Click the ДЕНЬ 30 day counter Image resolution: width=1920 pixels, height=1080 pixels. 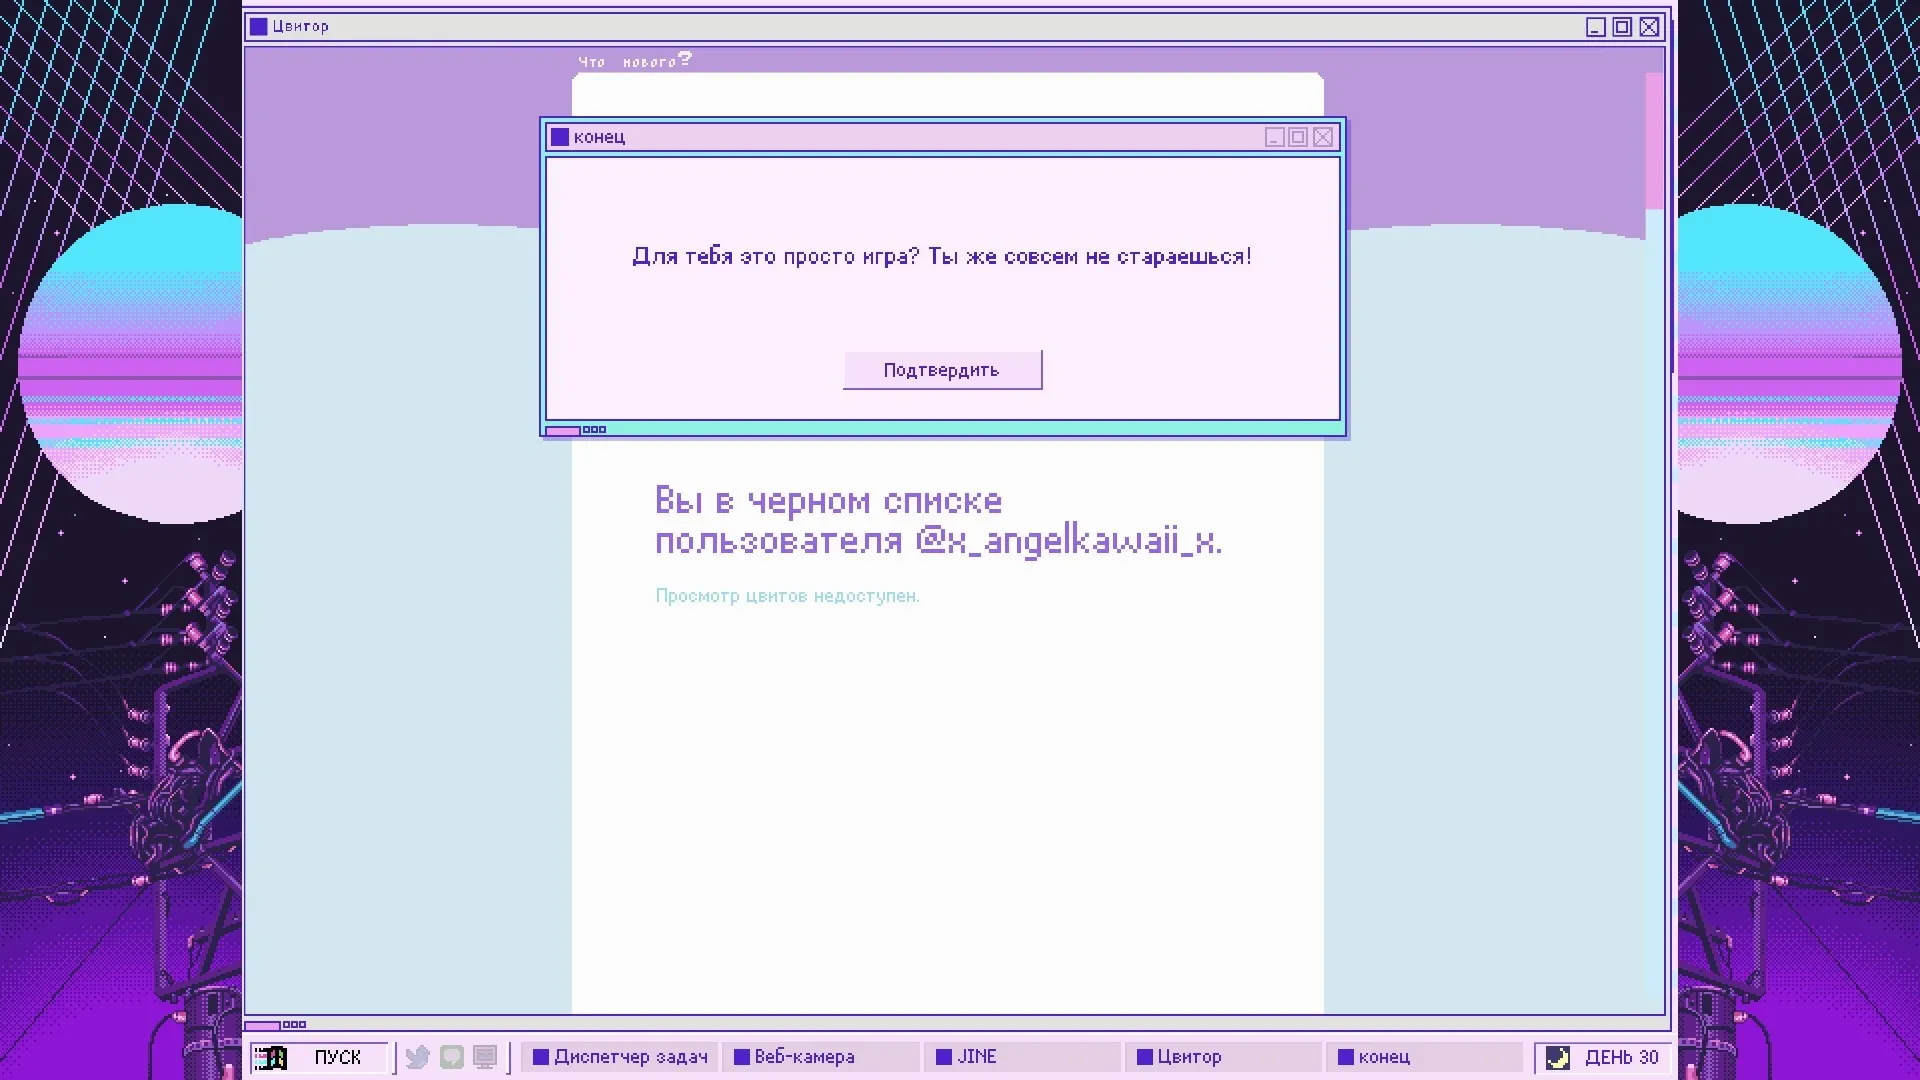point(1621,1057)
